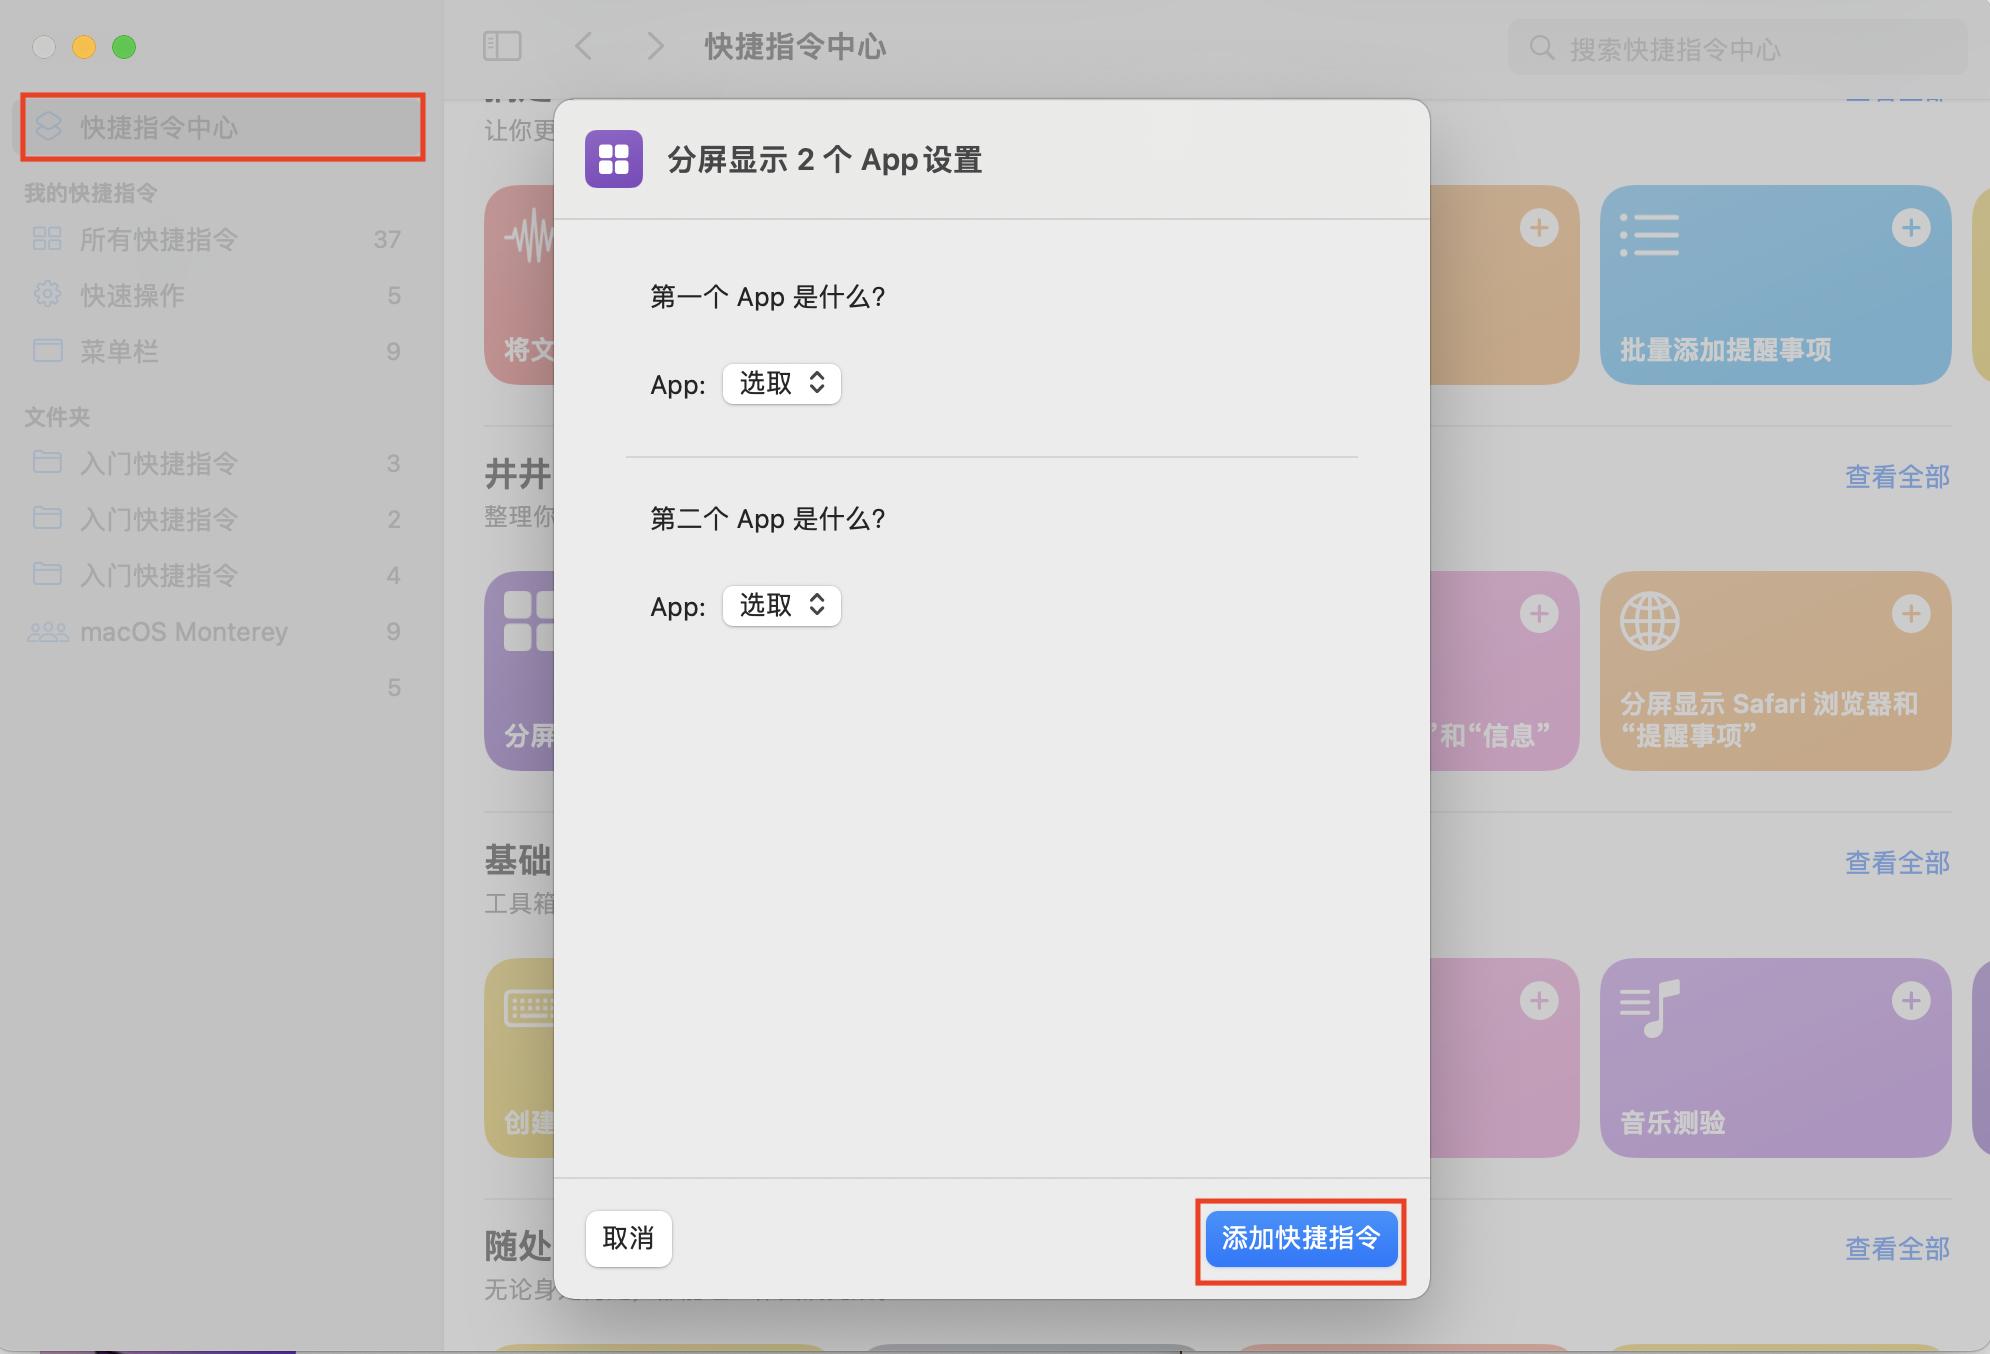Click the back navigation arrow
Viewport: 1990px width, 1354px height.
(585, 46)
